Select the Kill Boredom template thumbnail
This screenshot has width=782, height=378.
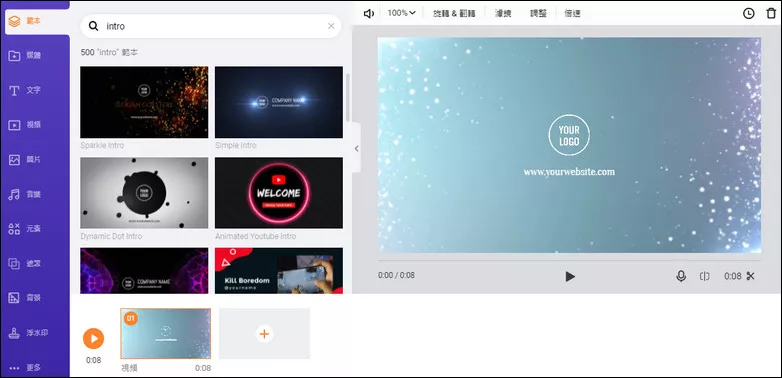(279, 271)
